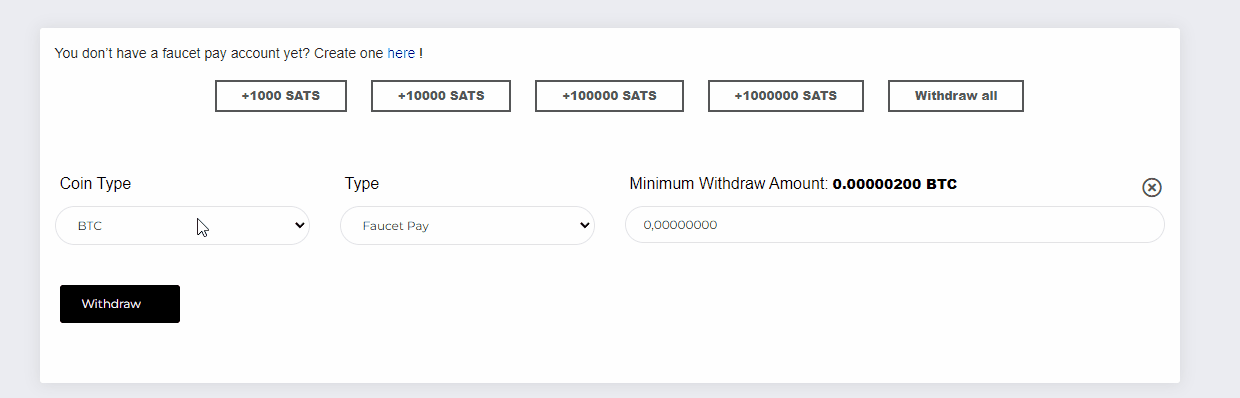Open the 'here' link to create account

pyautogui.click(x=401, y=53)
